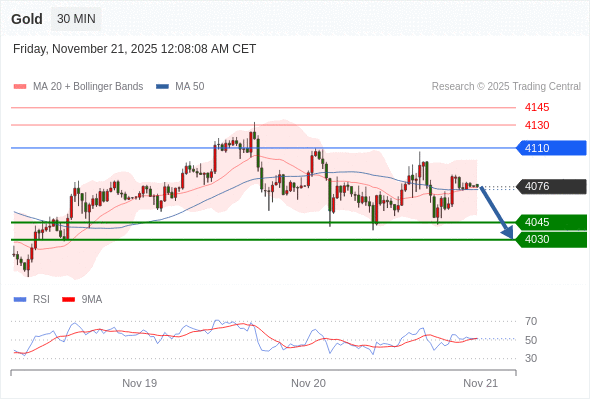Click the red 9MA legend swatch
Viewport: 590px width, 400px height.
68,300
